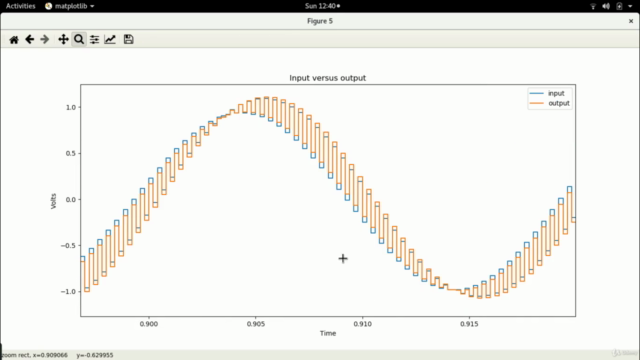Image resolution: width=640 pixels, height=360 pixels.
Task: Click the 0.0 y-axis tick label
Action: (x=71, y=200)
